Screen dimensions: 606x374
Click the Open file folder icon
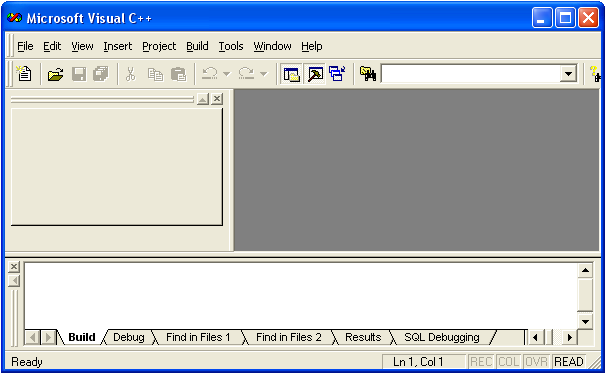[x=55, y=74]
